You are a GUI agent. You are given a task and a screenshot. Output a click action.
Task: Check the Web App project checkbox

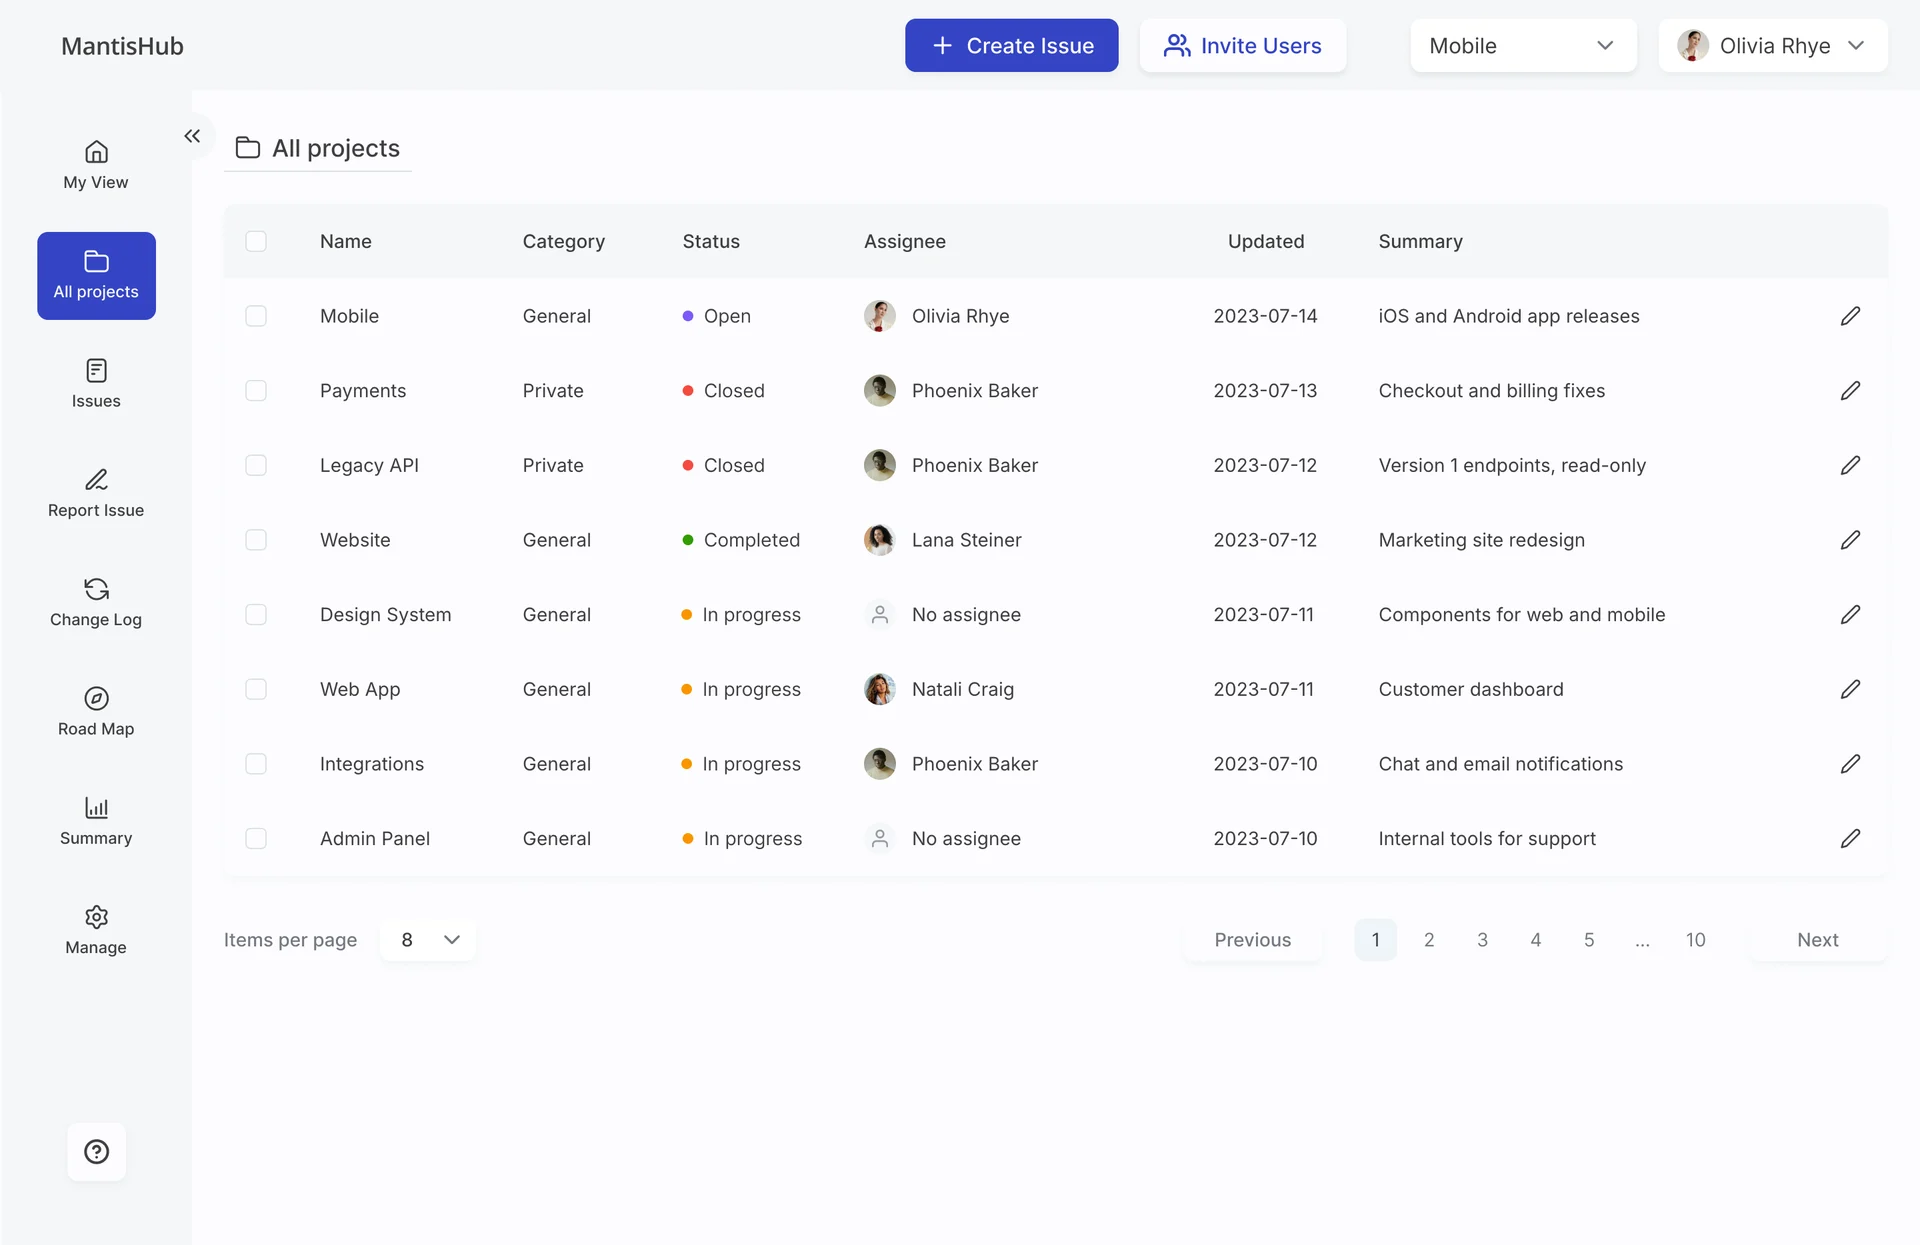pyautogui.click(x=256, y=689)
